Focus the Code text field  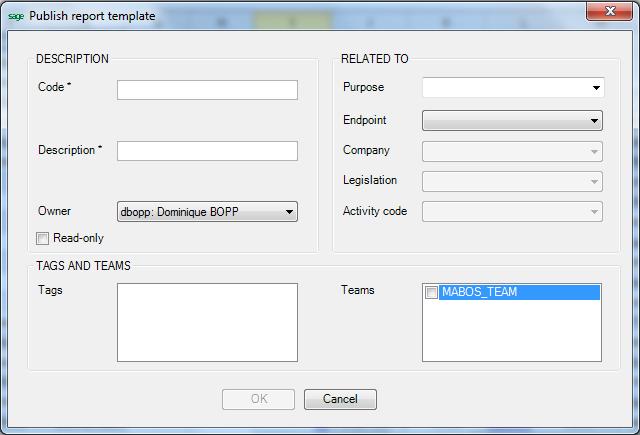click(x=207, y=90)
